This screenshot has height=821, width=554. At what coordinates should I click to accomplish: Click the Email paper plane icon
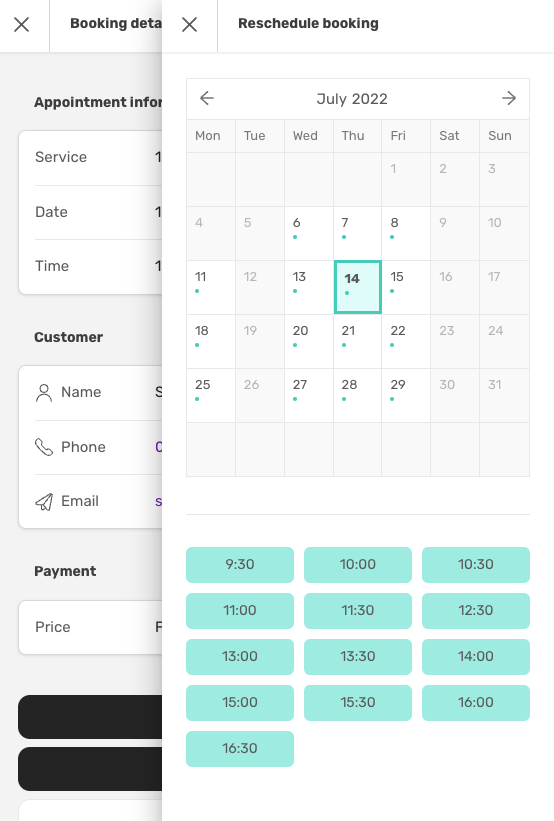(44, 502)
